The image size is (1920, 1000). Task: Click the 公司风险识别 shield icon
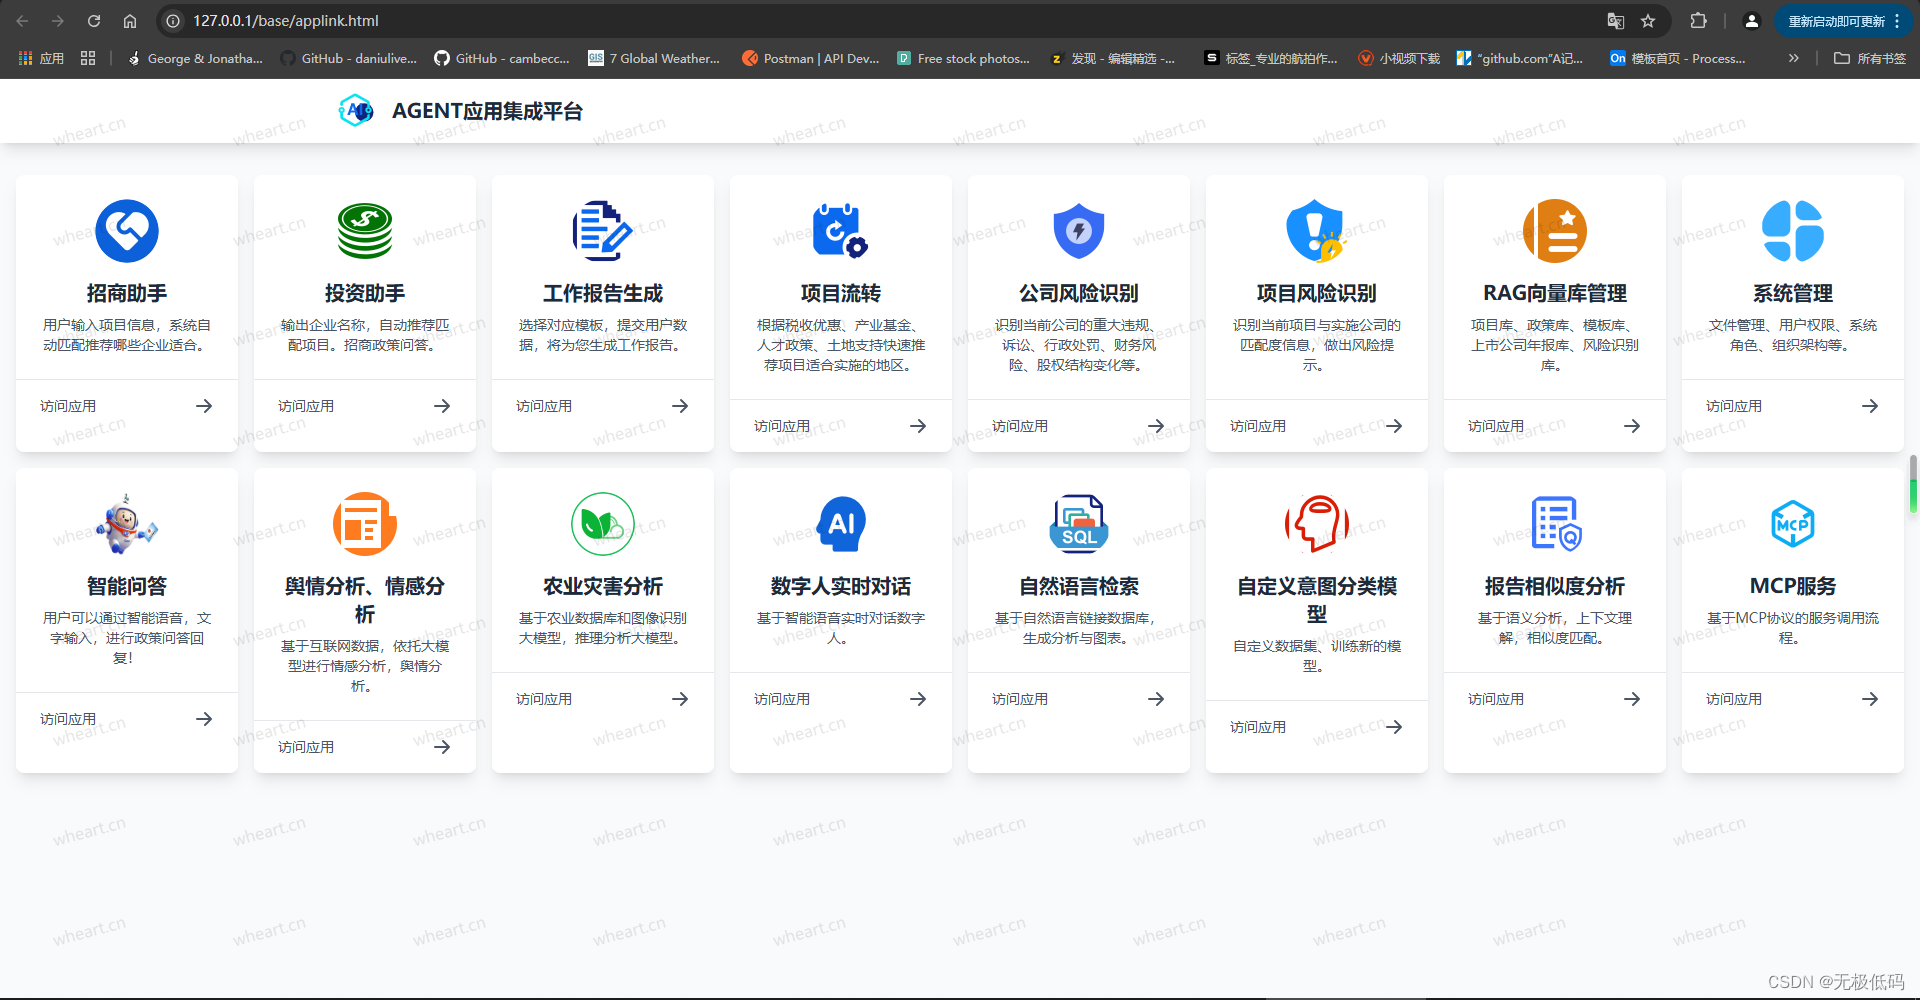pos(1078,231)
